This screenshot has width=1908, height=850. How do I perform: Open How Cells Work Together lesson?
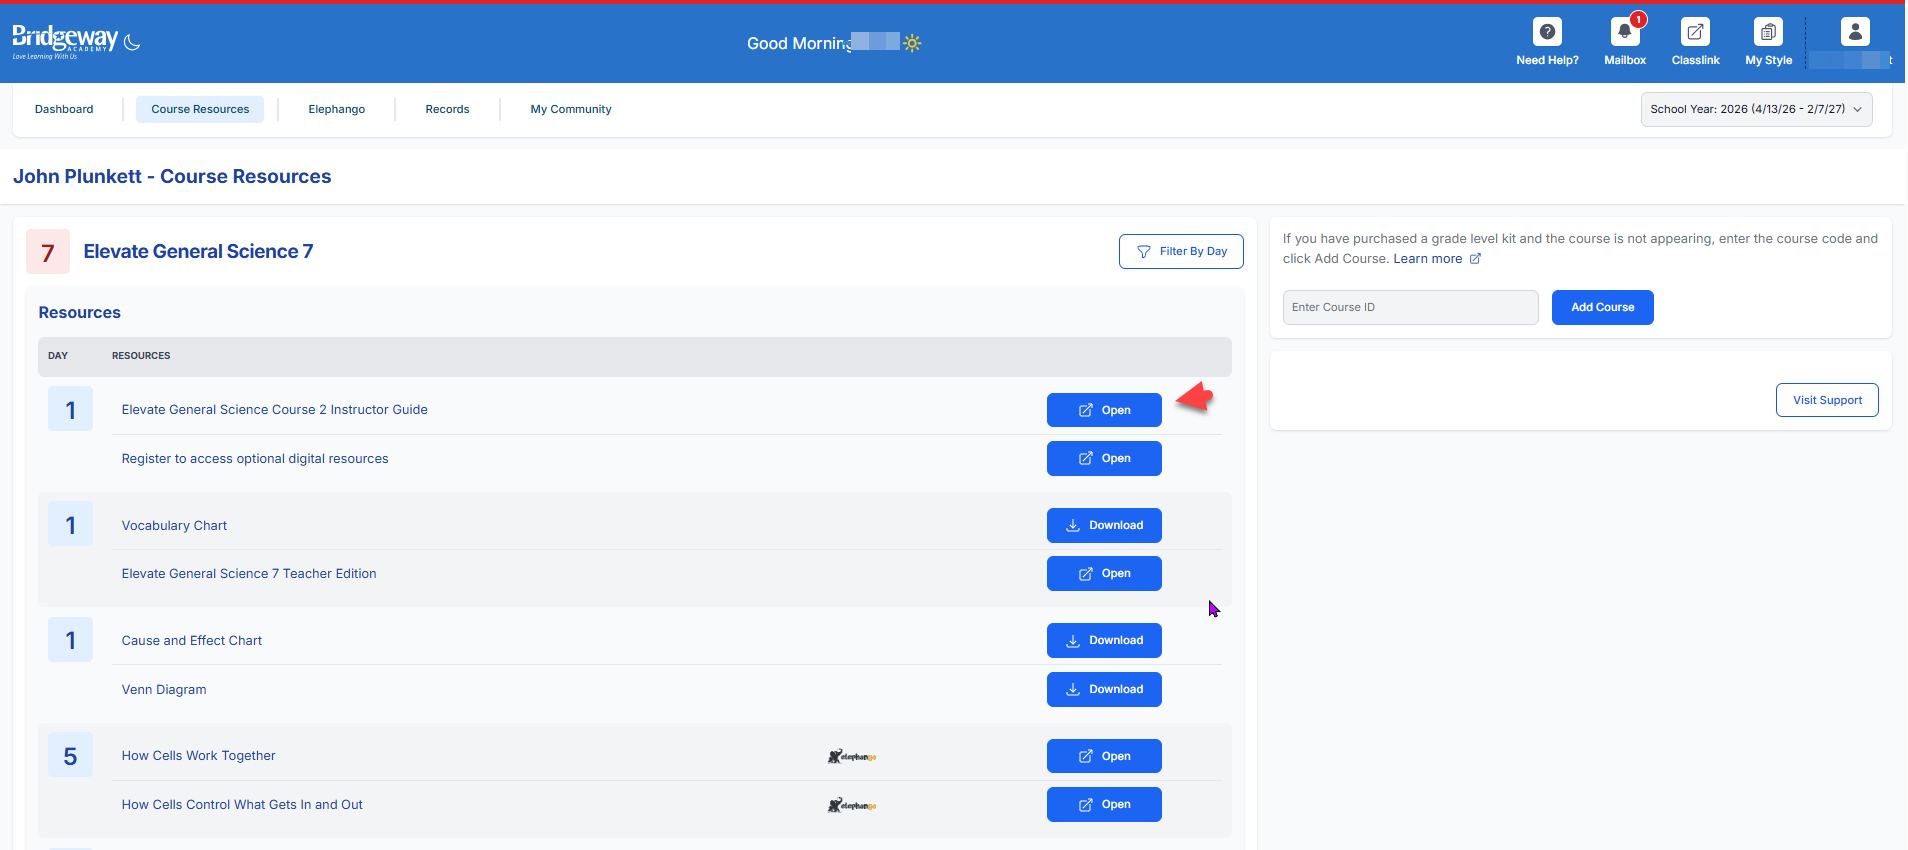[x=1104, y=756]
